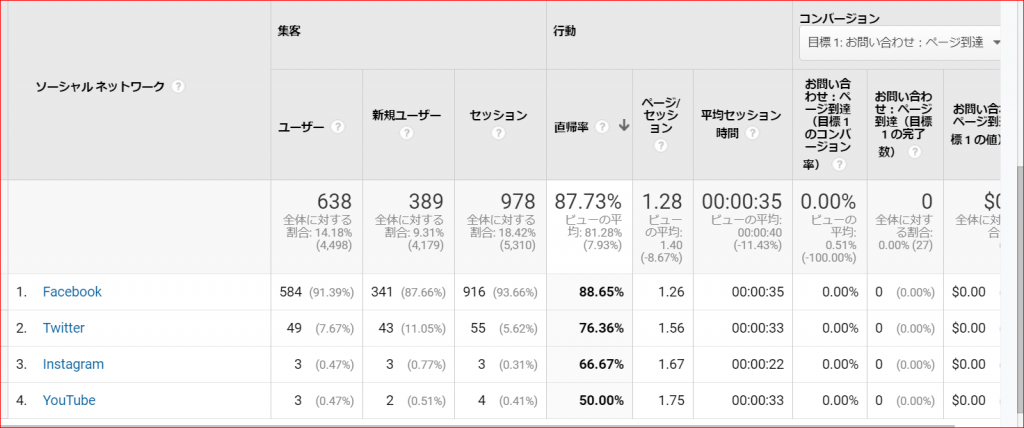The image size is (1024, 428).
Task: Click help icon under 新規ユーザー header
Action: (x=406, y=133)
